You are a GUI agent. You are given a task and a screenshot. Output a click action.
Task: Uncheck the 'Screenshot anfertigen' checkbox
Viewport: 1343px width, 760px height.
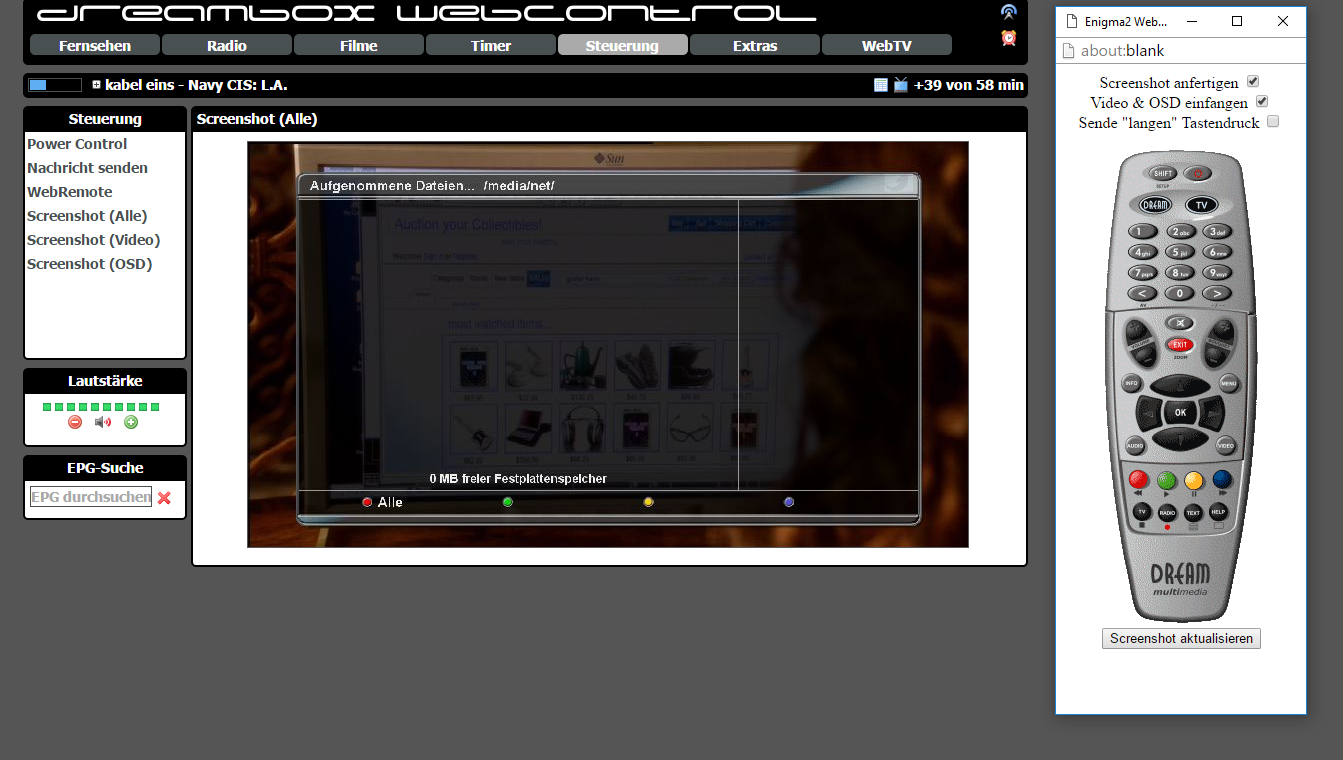click(1253, 82)
